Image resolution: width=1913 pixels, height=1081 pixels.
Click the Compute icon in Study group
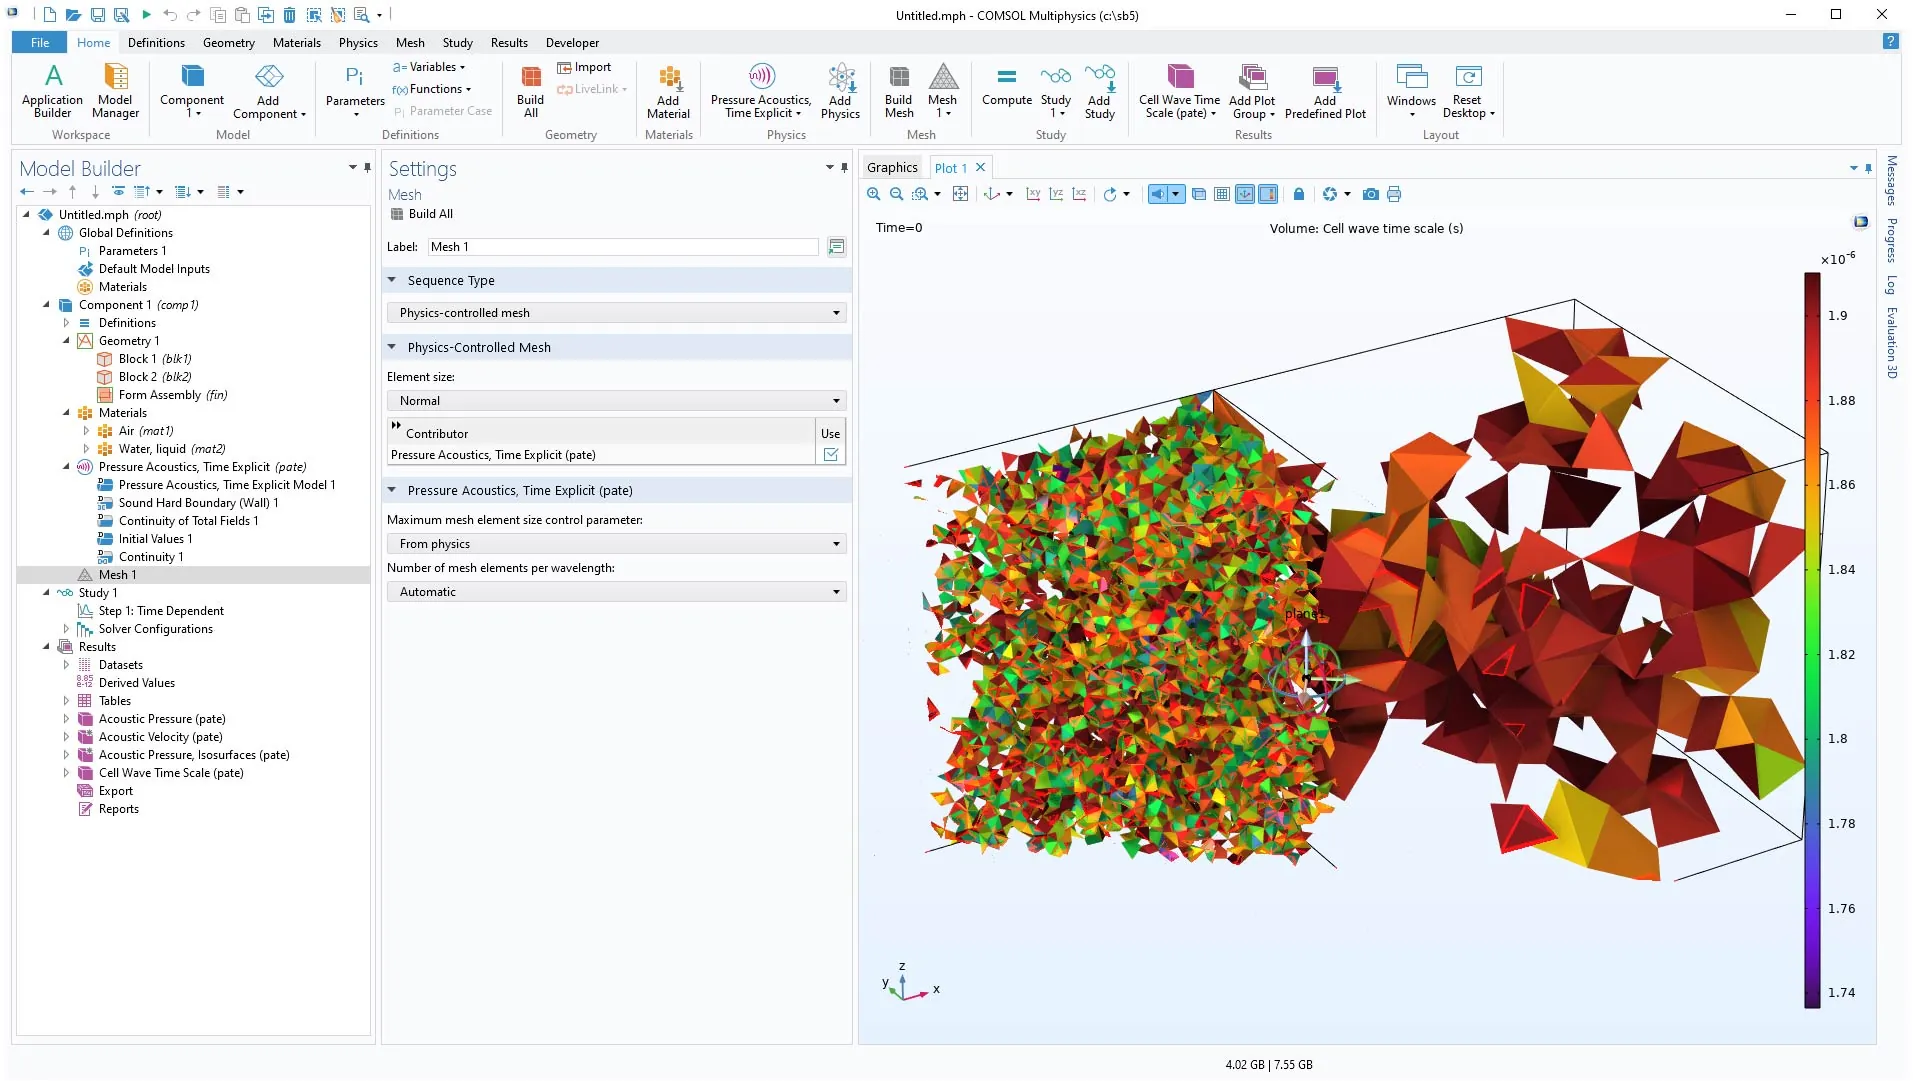tap(1006, 86)
